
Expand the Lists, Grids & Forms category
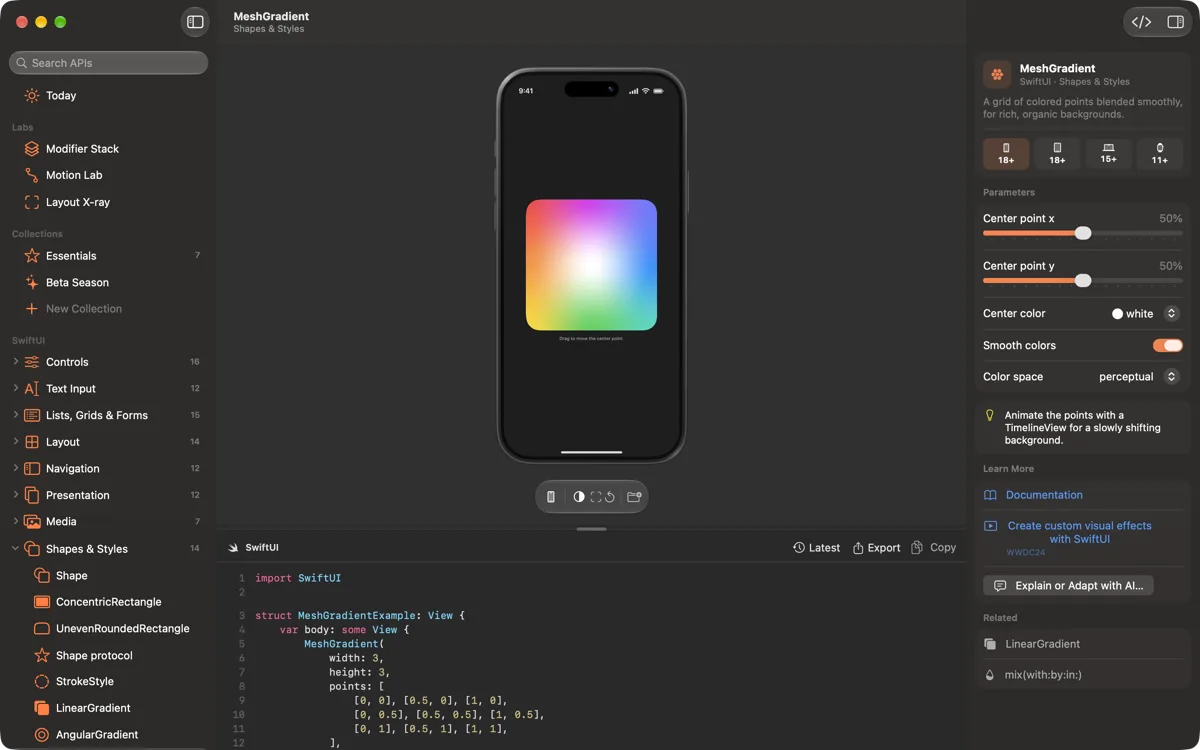(x=16, y=415)
